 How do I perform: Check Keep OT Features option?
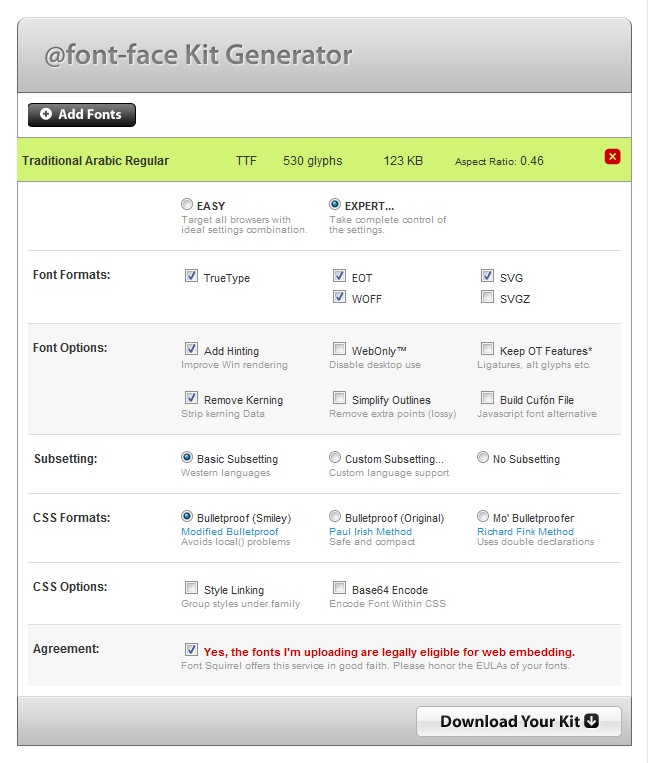(x=487, y=350)
